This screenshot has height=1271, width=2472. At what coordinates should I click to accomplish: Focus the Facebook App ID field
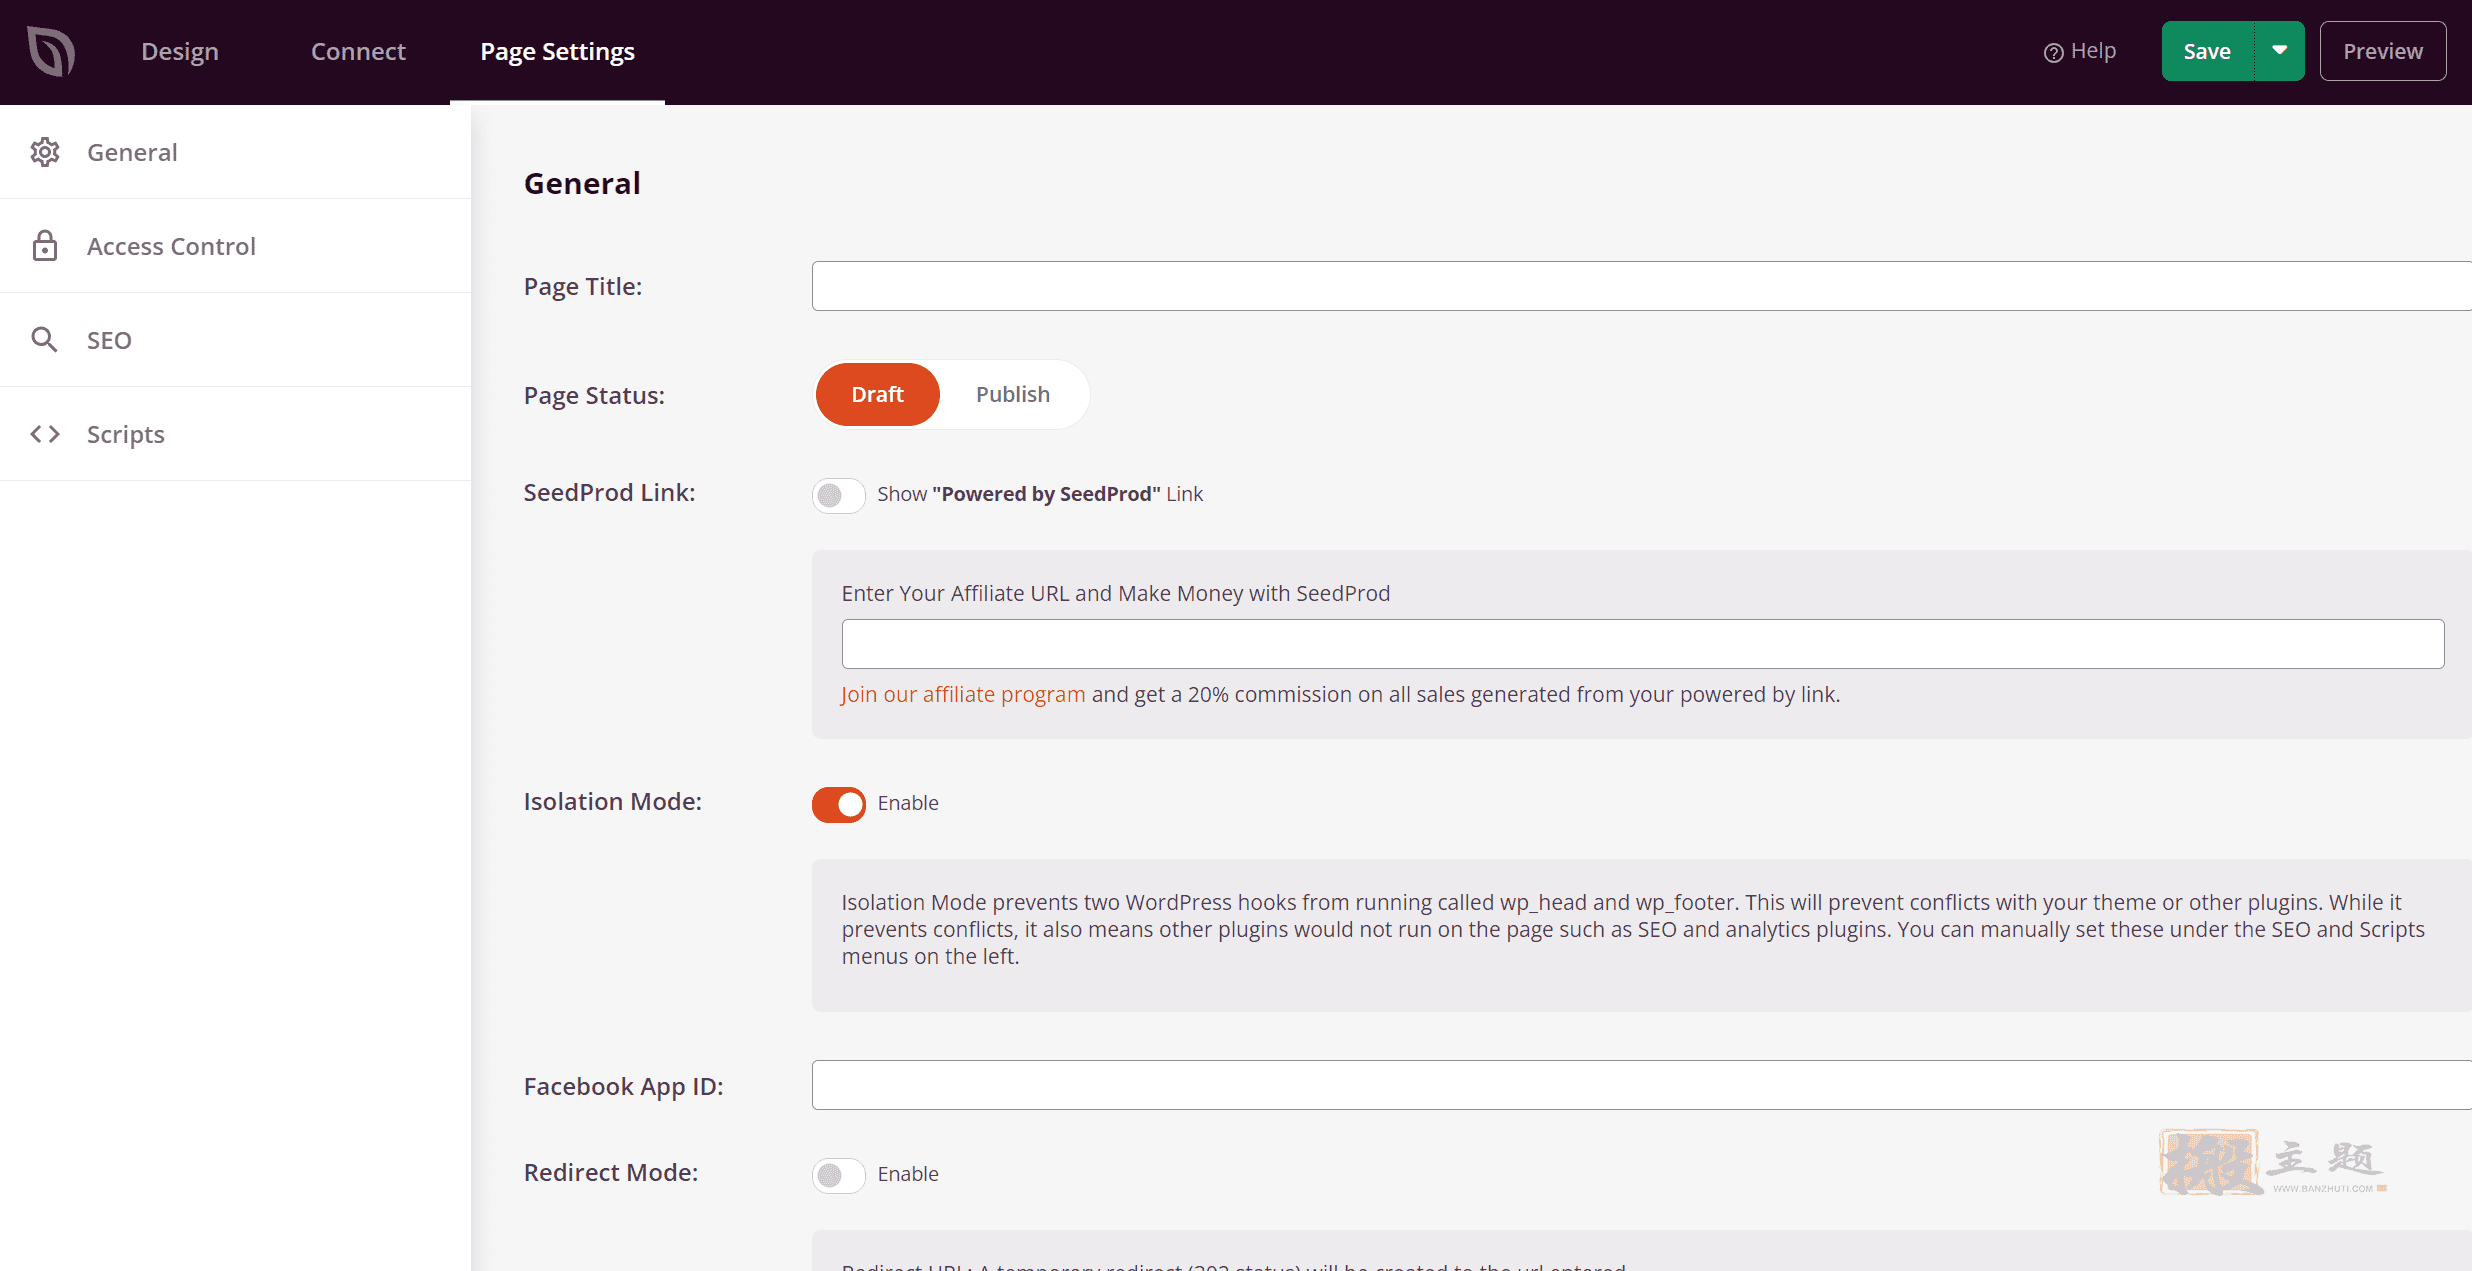tap(1641, 1085)
